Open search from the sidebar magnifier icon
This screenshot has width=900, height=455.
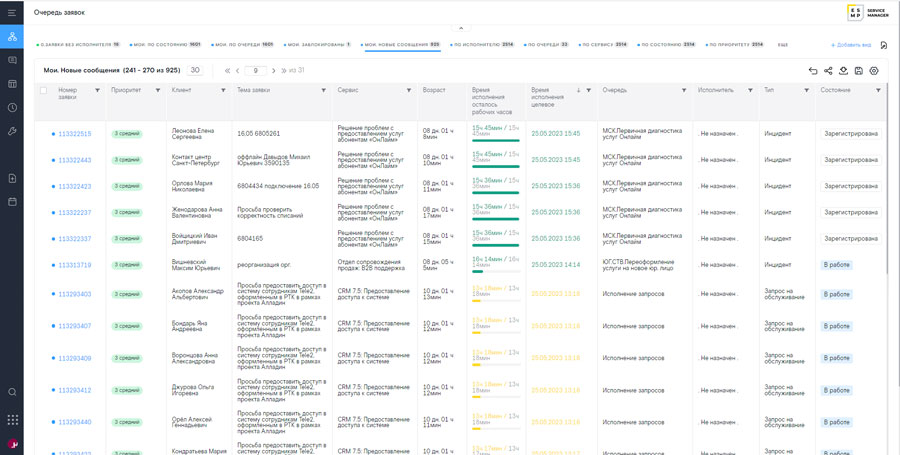(12, 392)
